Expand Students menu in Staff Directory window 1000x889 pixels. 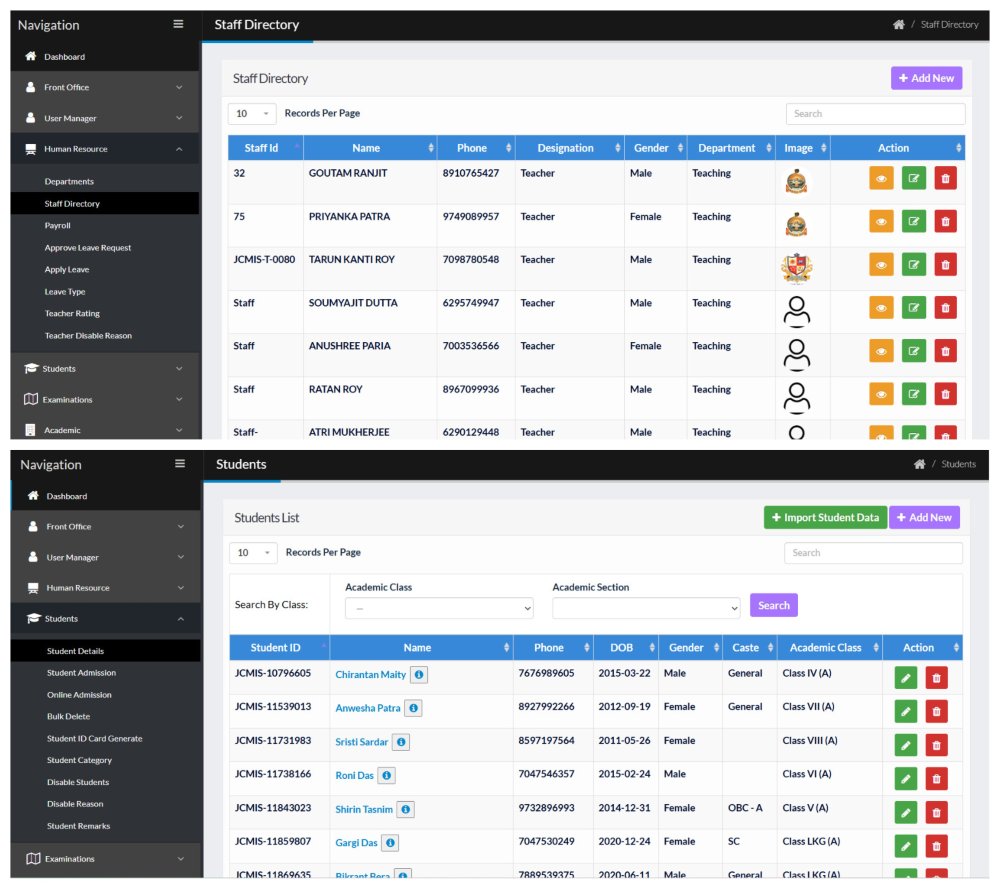coord(105,369)
